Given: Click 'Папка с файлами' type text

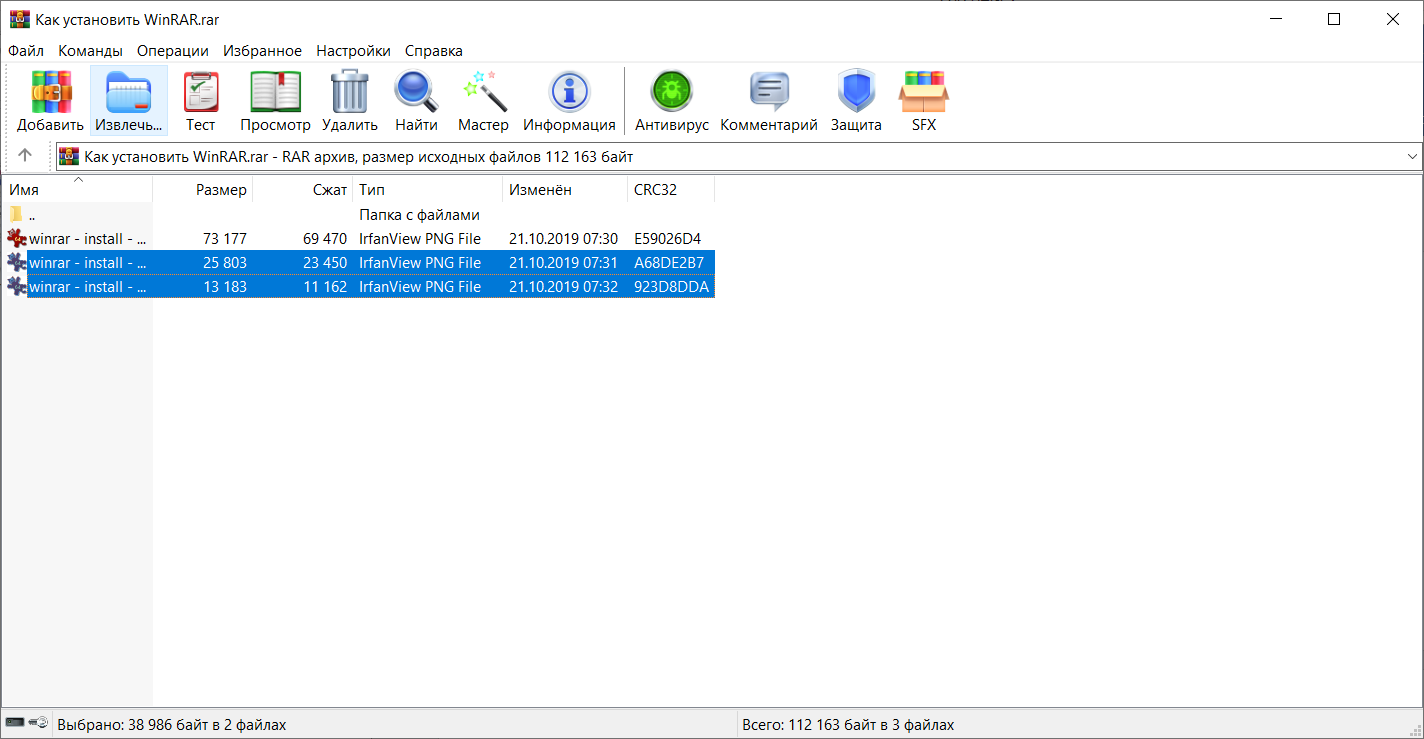Looking at the screenshot, I should (x=420, y=215).
